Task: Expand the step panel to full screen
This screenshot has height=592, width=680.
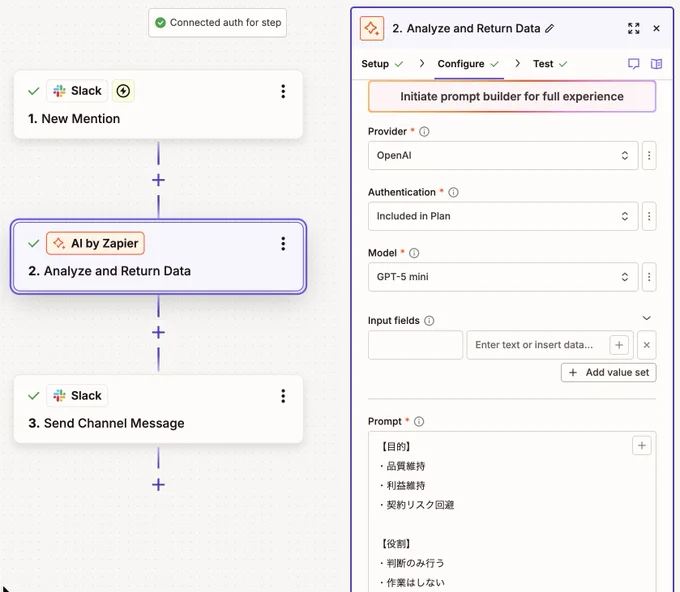Action: click(x=634, y=29)
